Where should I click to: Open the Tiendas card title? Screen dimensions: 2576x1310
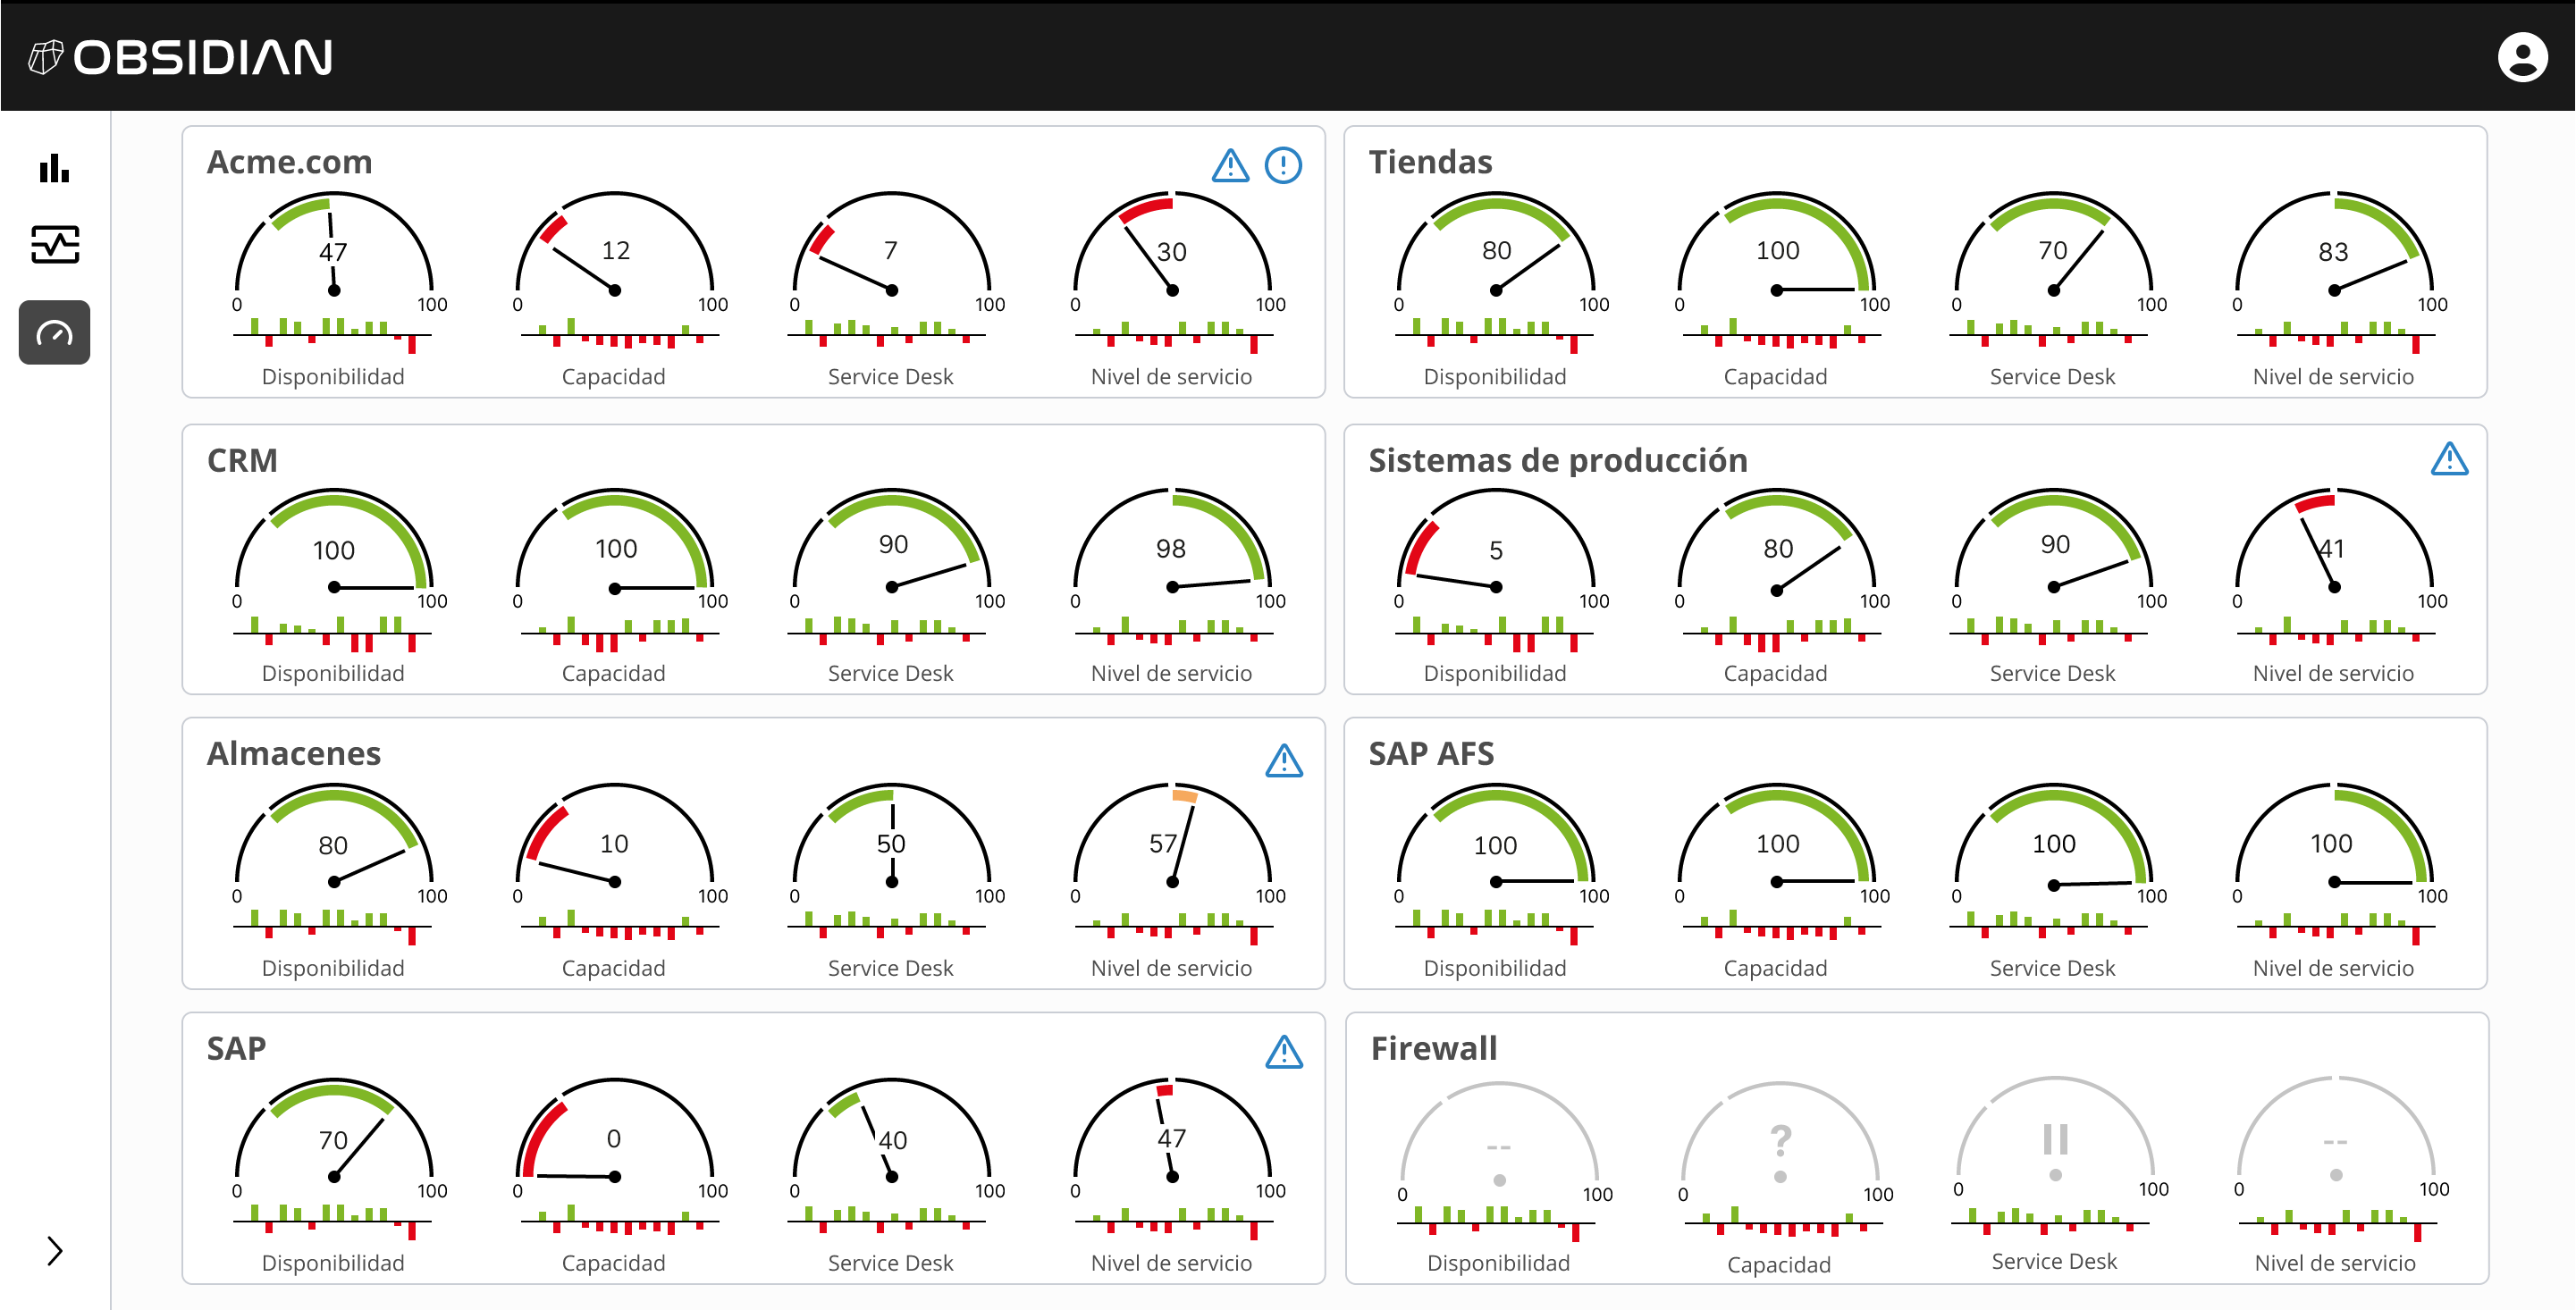pos(1430,161)
